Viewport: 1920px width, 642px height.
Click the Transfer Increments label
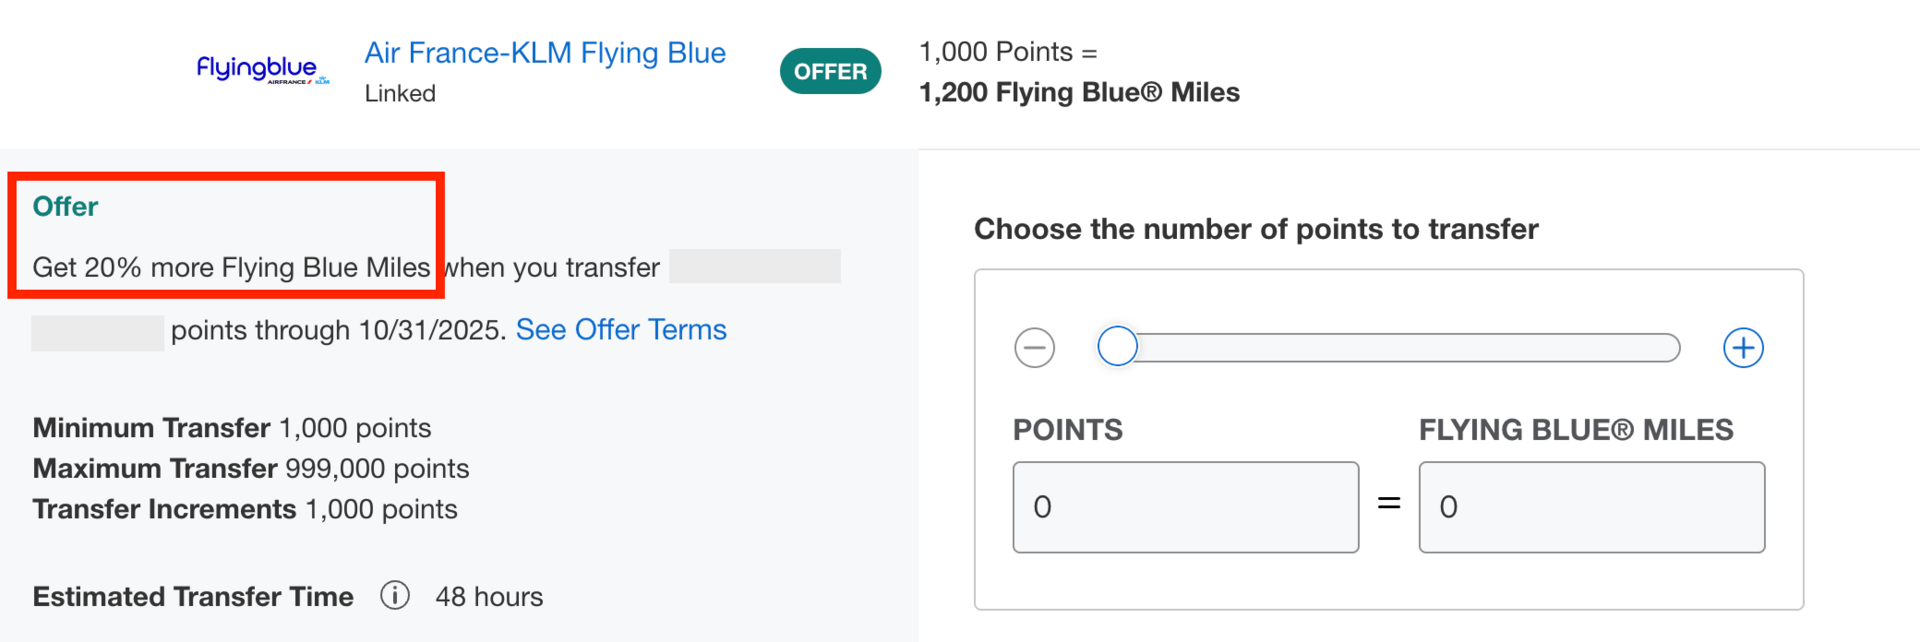(x=165, y=510)
